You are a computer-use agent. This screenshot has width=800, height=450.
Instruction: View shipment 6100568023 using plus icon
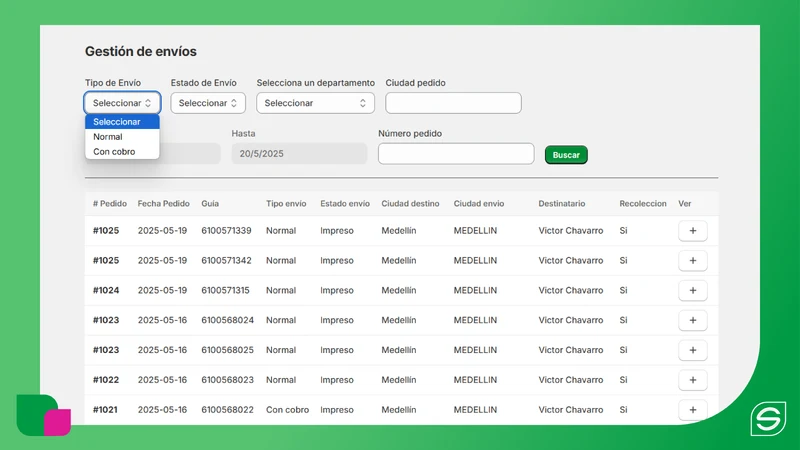(x=692, y=380)
